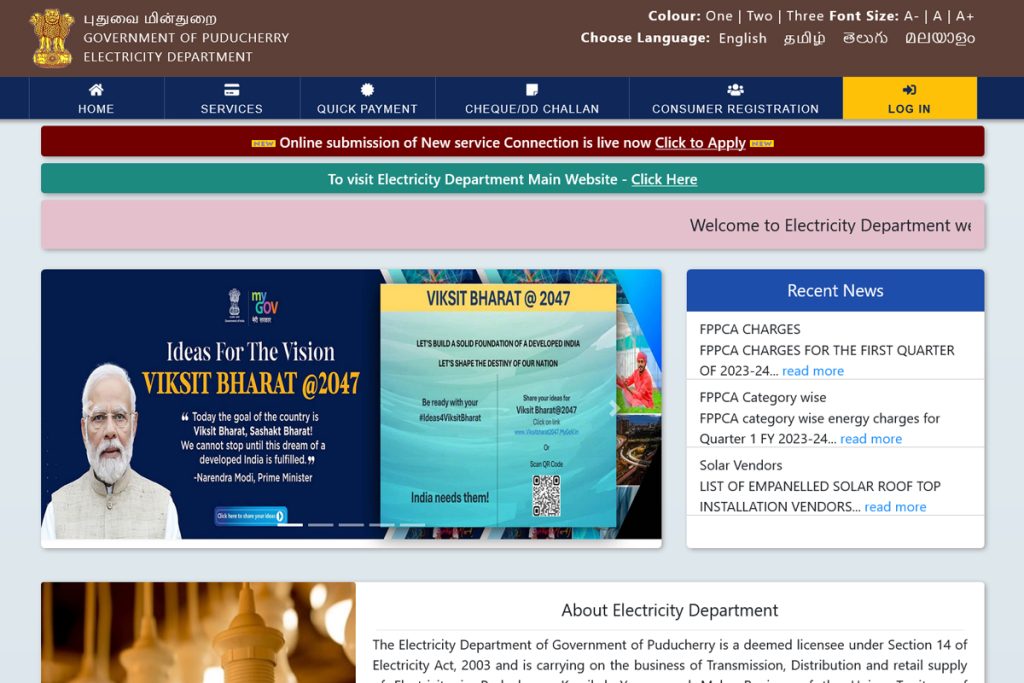Decrease font size with A-

tap(911, 16)
